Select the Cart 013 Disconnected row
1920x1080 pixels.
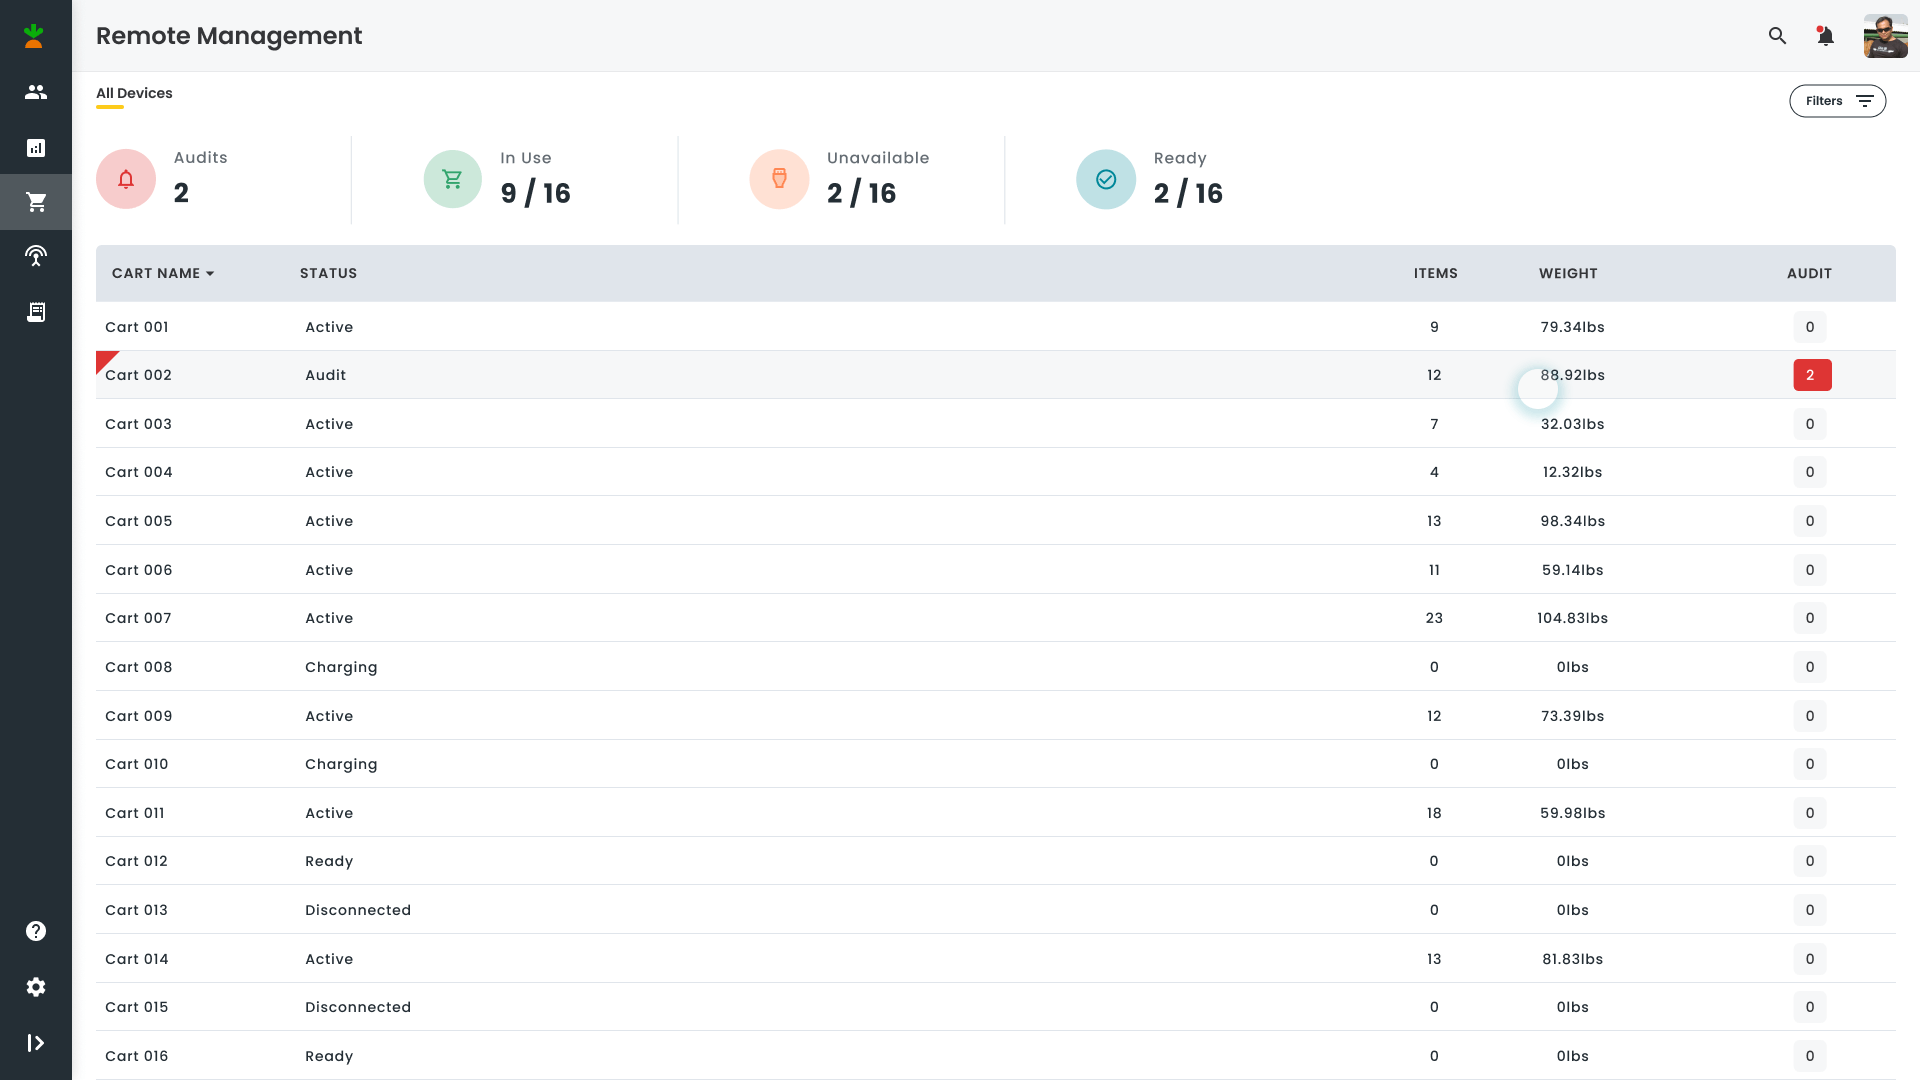point(358,910)
